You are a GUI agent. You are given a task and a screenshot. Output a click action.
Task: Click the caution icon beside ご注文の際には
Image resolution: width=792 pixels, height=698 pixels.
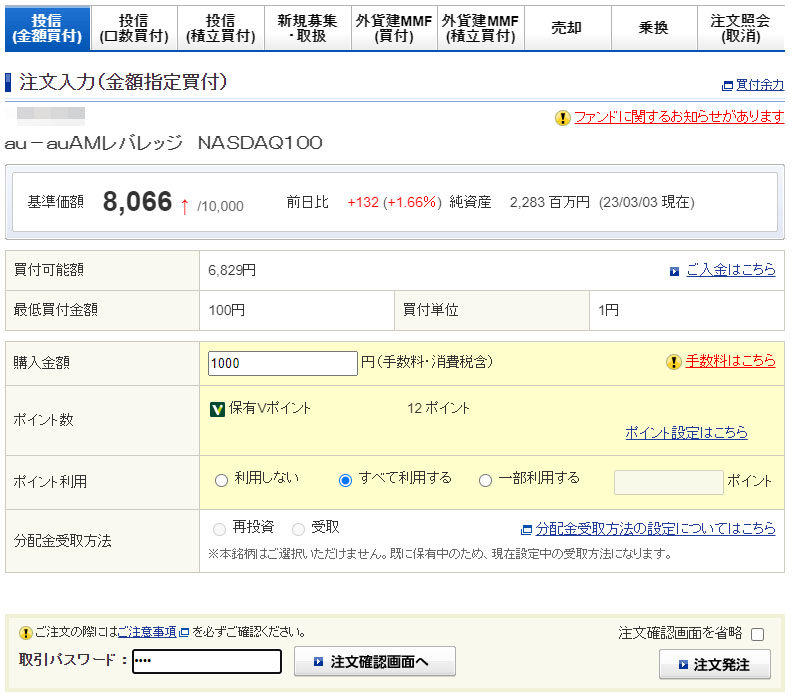26,633
